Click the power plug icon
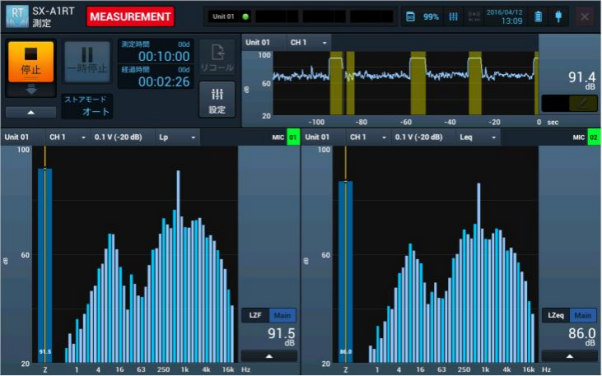This screenshot has height=376, width=602. tap(558, 17)
